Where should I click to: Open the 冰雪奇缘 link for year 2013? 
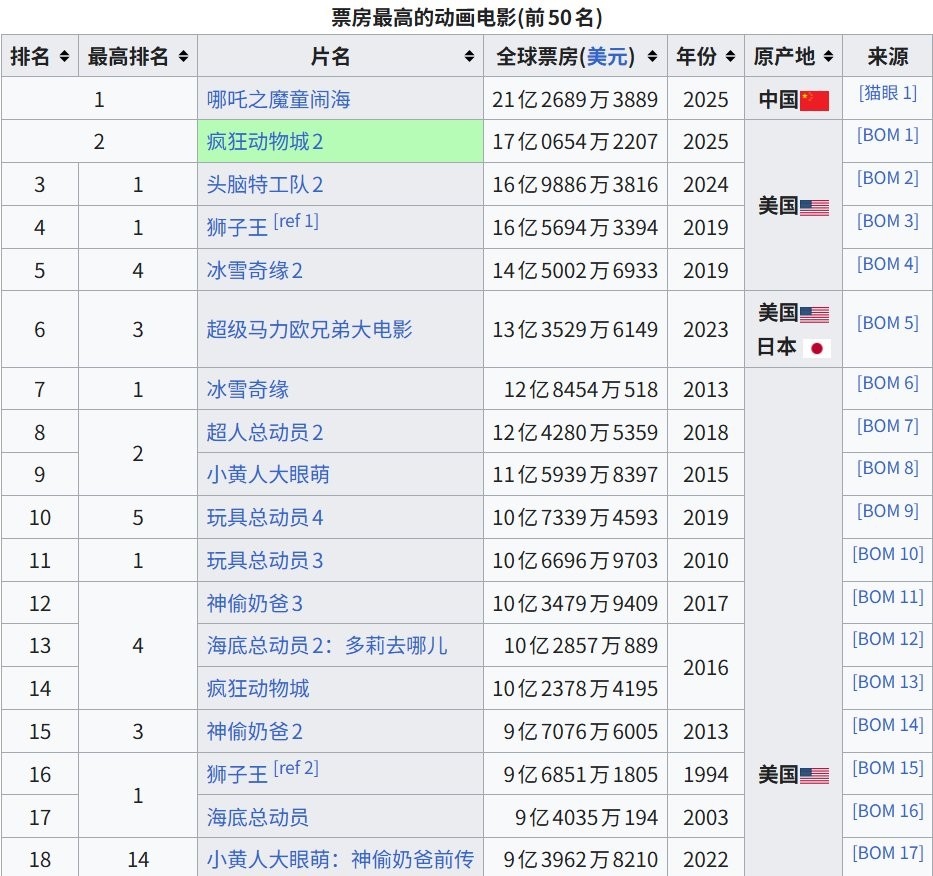[246, 389]
